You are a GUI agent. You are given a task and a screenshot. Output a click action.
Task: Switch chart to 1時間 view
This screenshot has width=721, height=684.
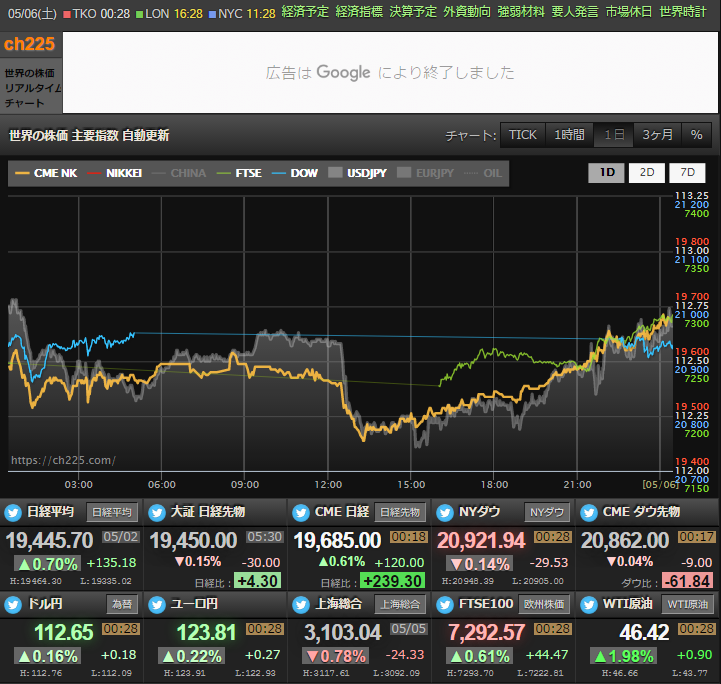click(x=569, y=135)
